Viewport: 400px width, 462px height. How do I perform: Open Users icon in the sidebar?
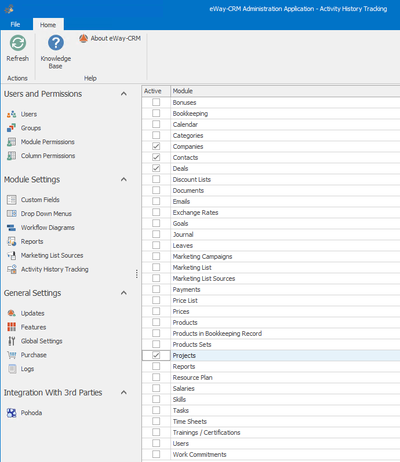(11, 114)
